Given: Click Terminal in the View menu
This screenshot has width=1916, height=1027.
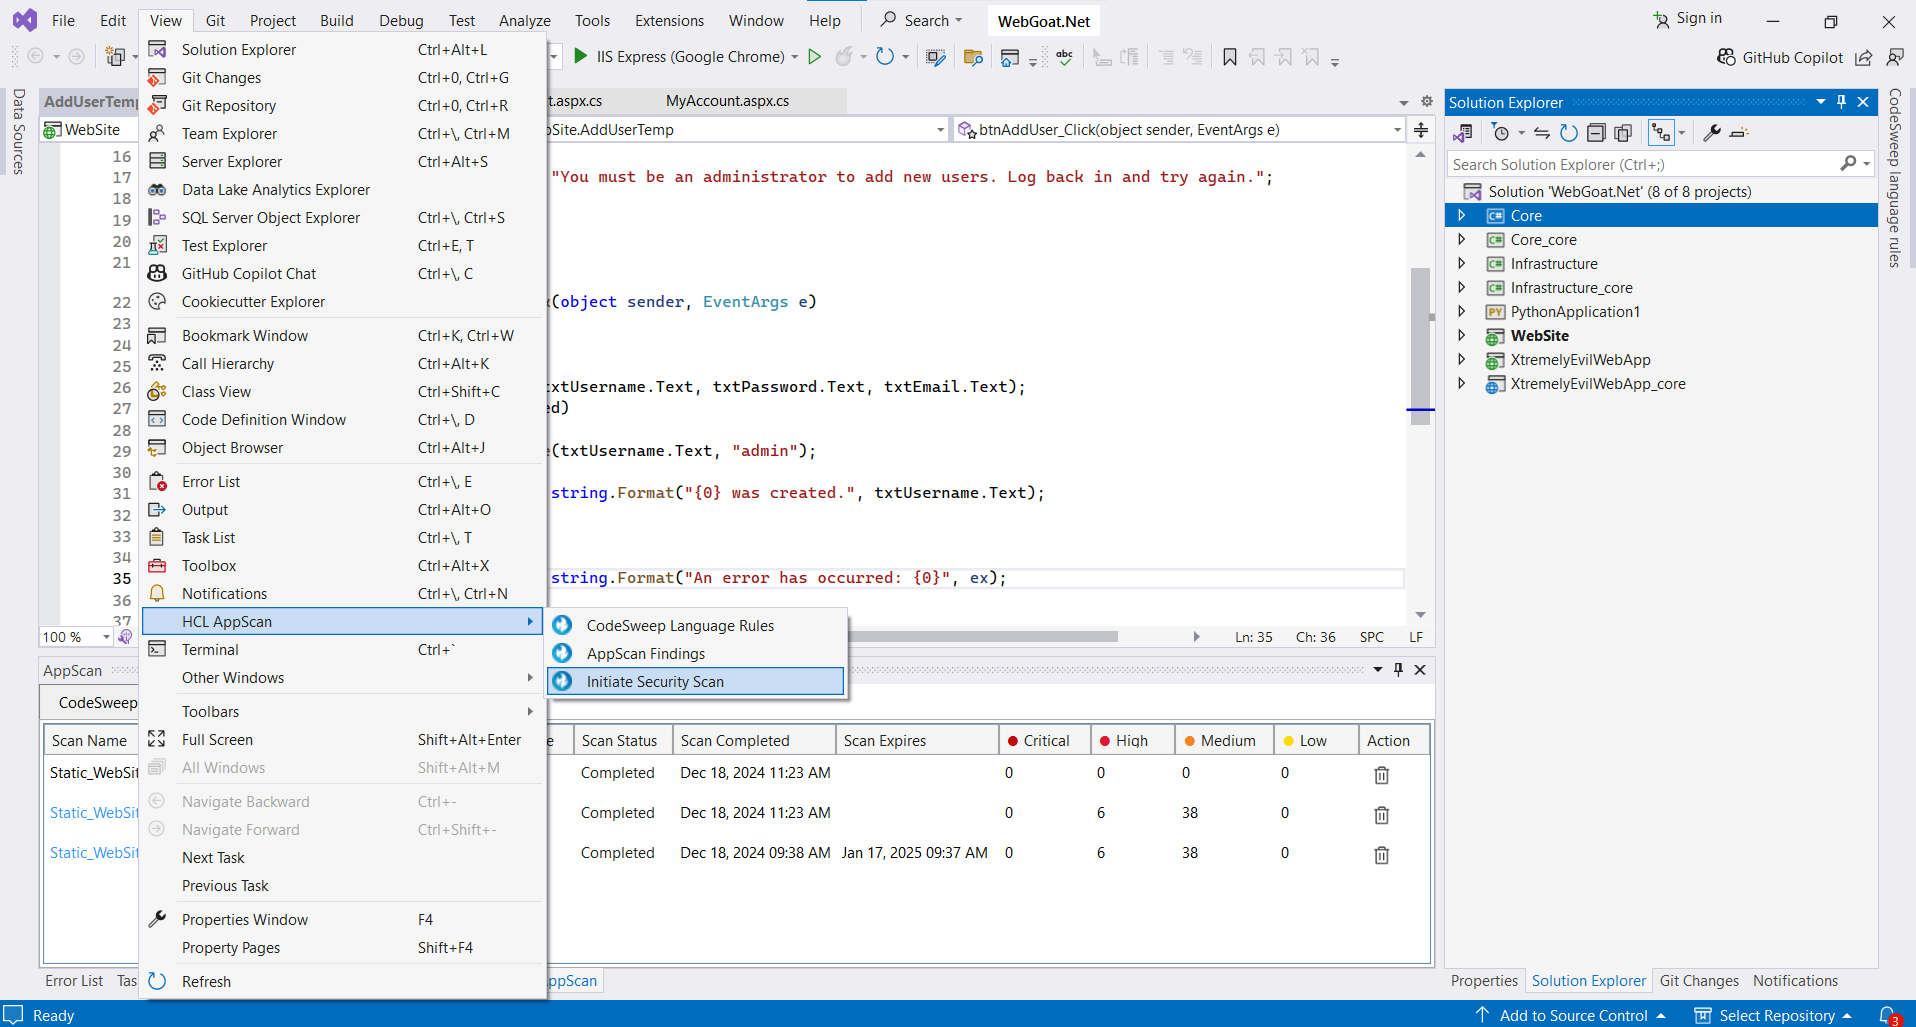Looking at the screenshot, I should 343,650.
